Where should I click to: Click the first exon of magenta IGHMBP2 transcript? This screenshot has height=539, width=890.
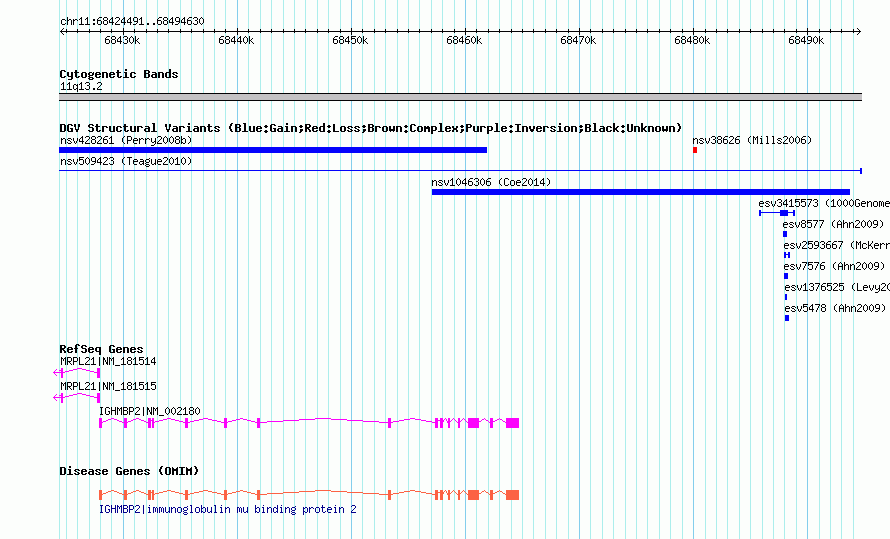click(x=100, y=423)
